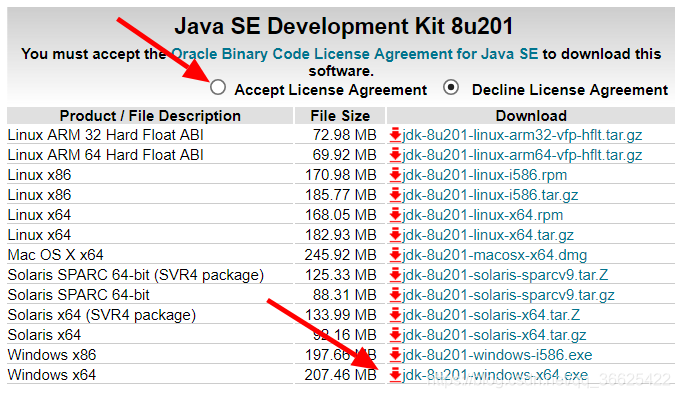
Task: Click download icon for solaris-x64.tar.gz
Action: point(395,335)
